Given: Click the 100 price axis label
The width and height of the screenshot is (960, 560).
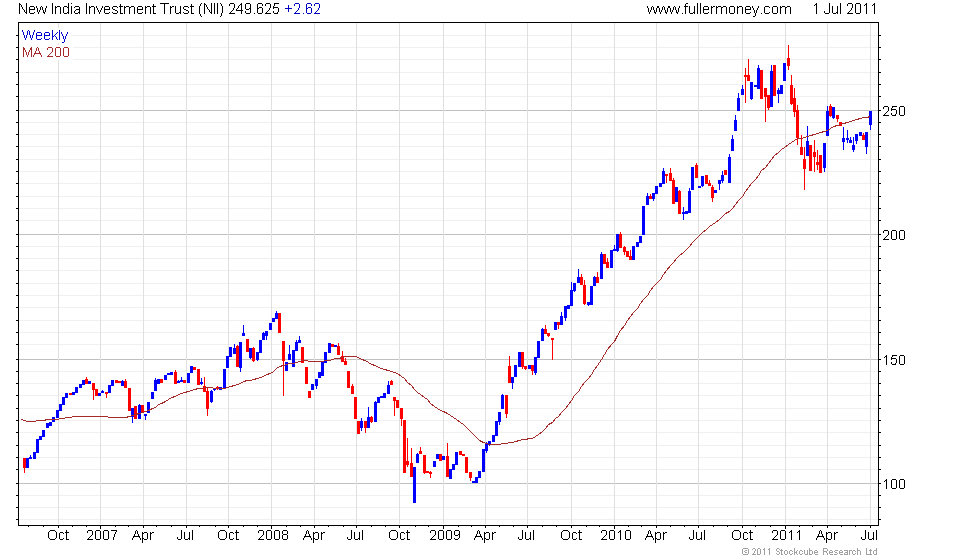Looking at the screenshot, I should coord(894,484).
